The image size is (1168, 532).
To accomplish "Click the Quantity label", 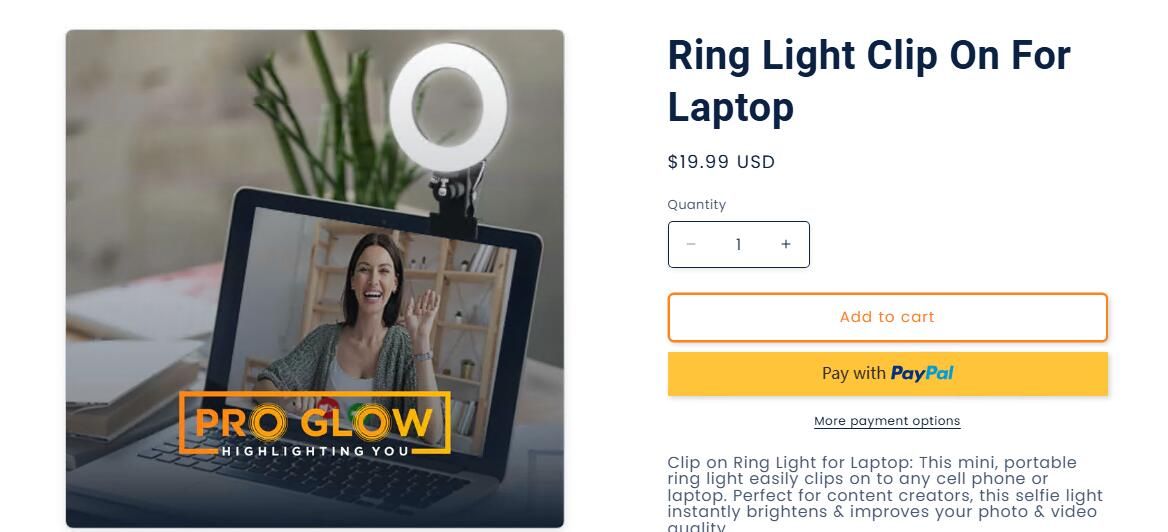I will tap(696, 204).
